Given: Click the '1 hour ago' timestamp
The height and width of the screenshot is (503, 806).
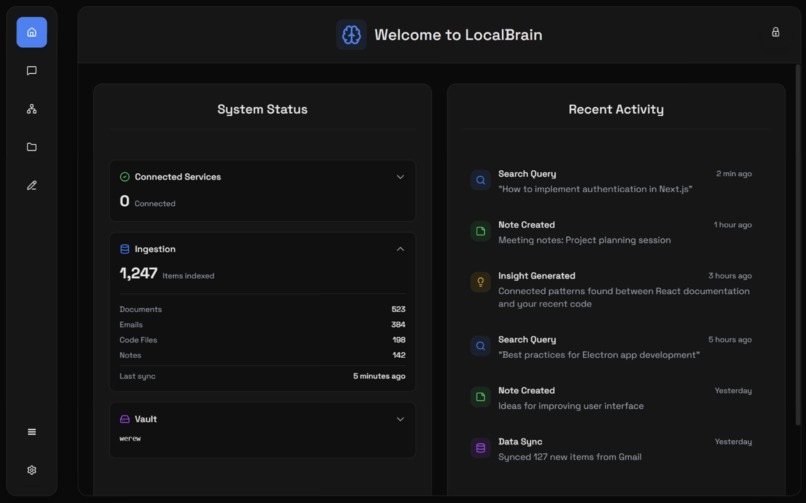Looking at the screenshot, I should click(732, 225).
